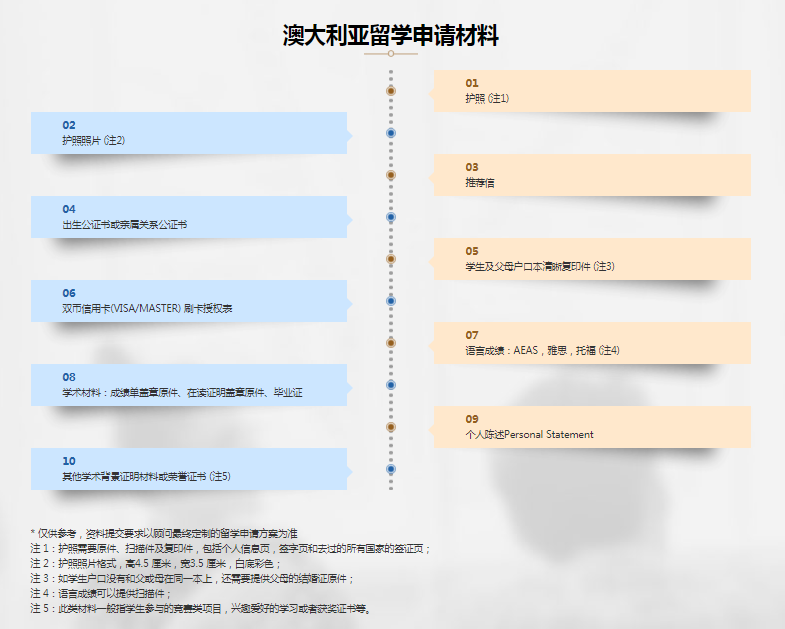This screenshot has height=629, width=785.
Task: Click footnote 注4 about 语言成绩可以提供扫描件
Action: tap(101, 593)
